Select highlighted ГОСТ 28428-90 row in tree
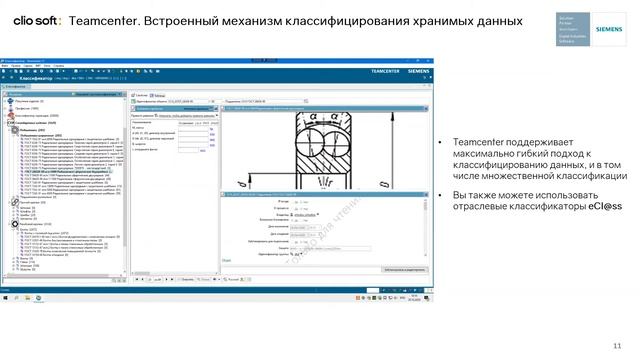The image size is (640, 360). click(x=66, y=172)
